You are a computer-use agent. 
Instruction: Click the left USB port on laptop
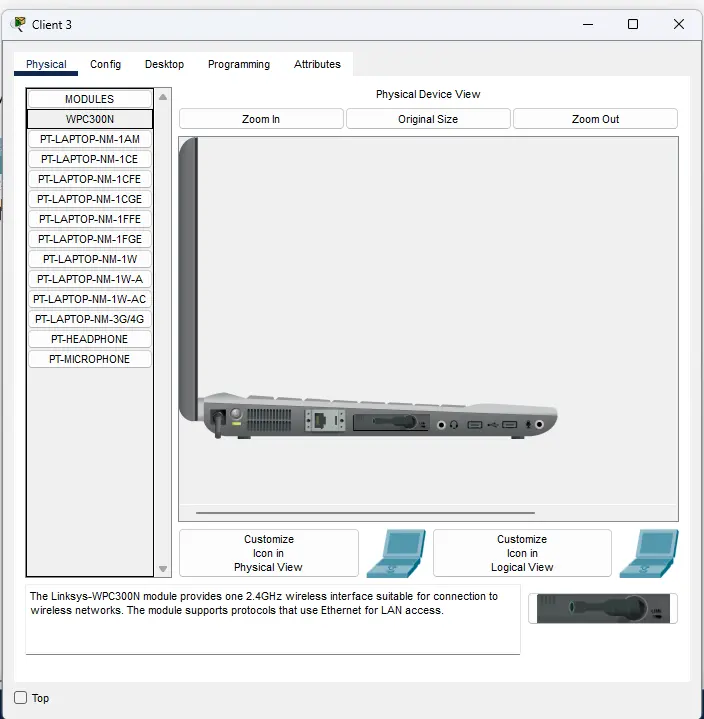click(x=475, y=425)
